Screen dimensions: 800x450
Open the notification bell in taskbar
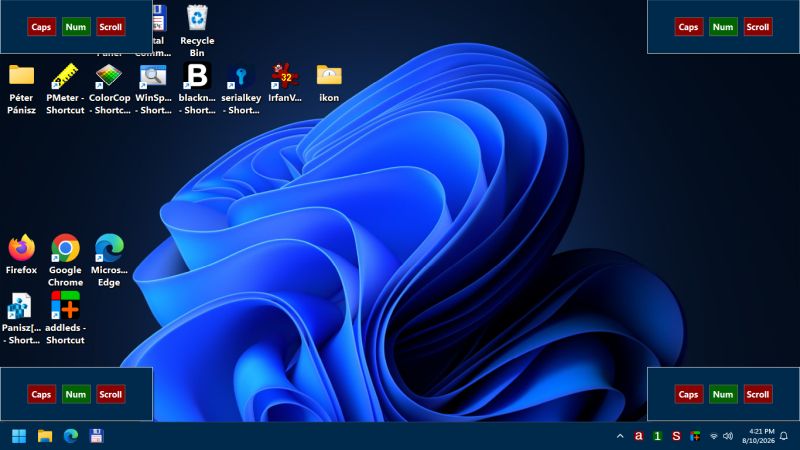tap(784, 436)
